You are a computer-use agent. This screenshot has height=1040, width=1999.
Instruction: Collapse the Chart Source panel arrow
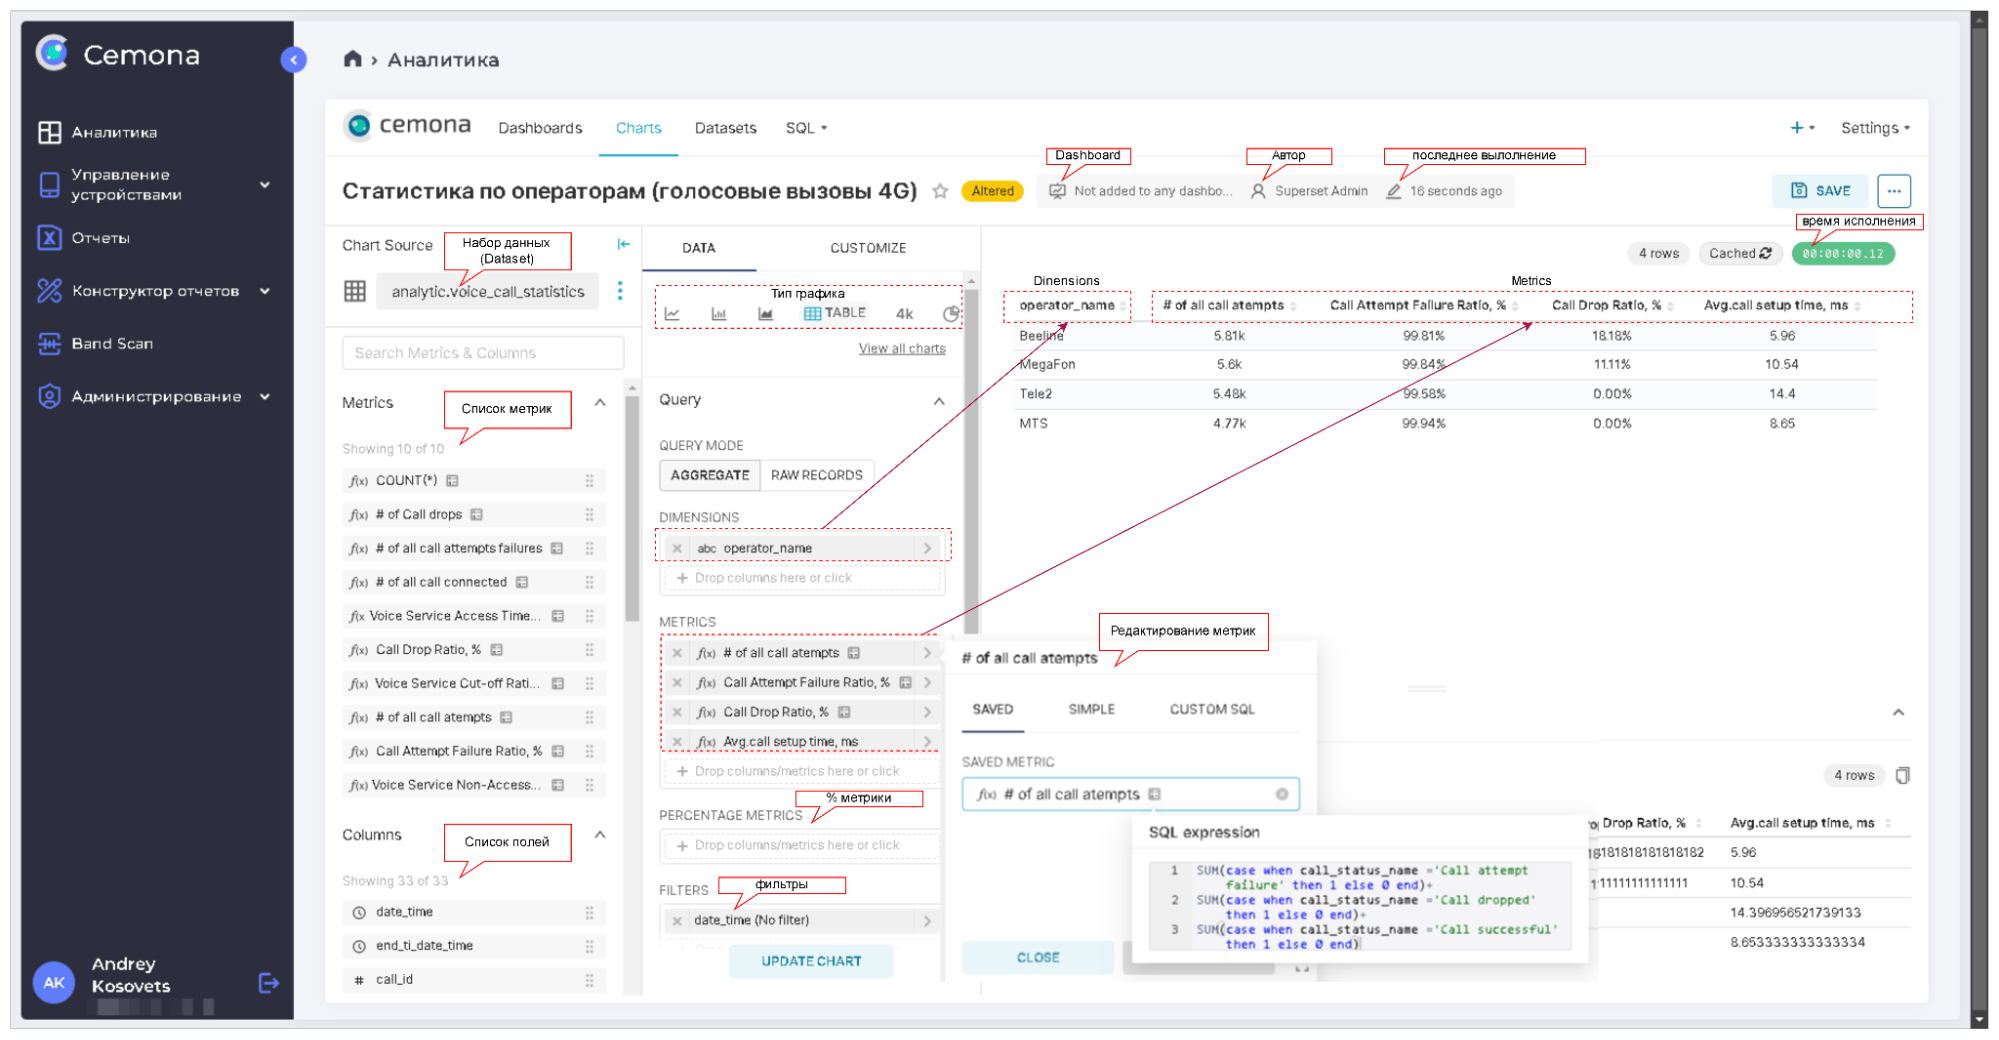[623, 244]
